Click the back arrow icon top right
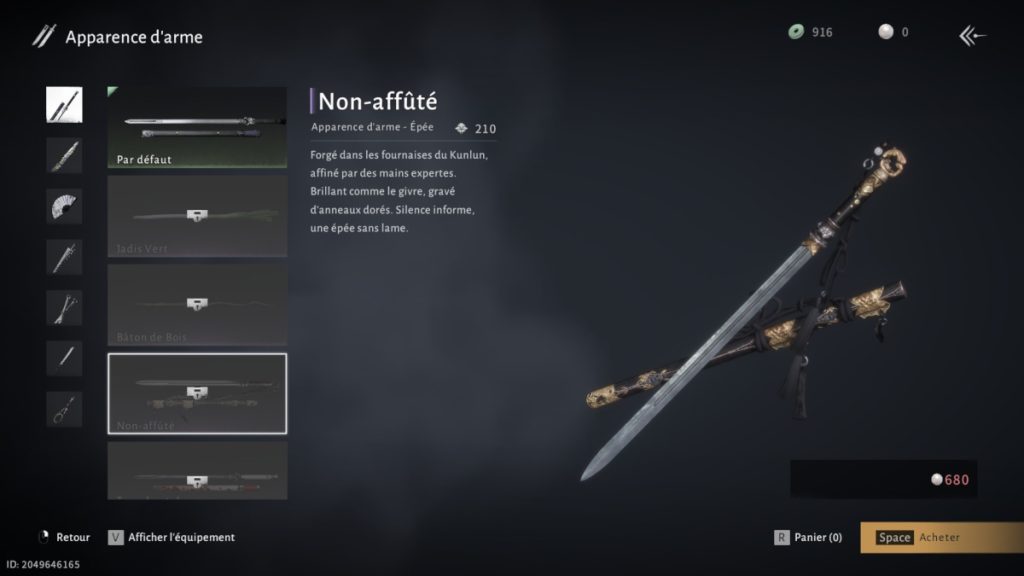 coord(972,35)
